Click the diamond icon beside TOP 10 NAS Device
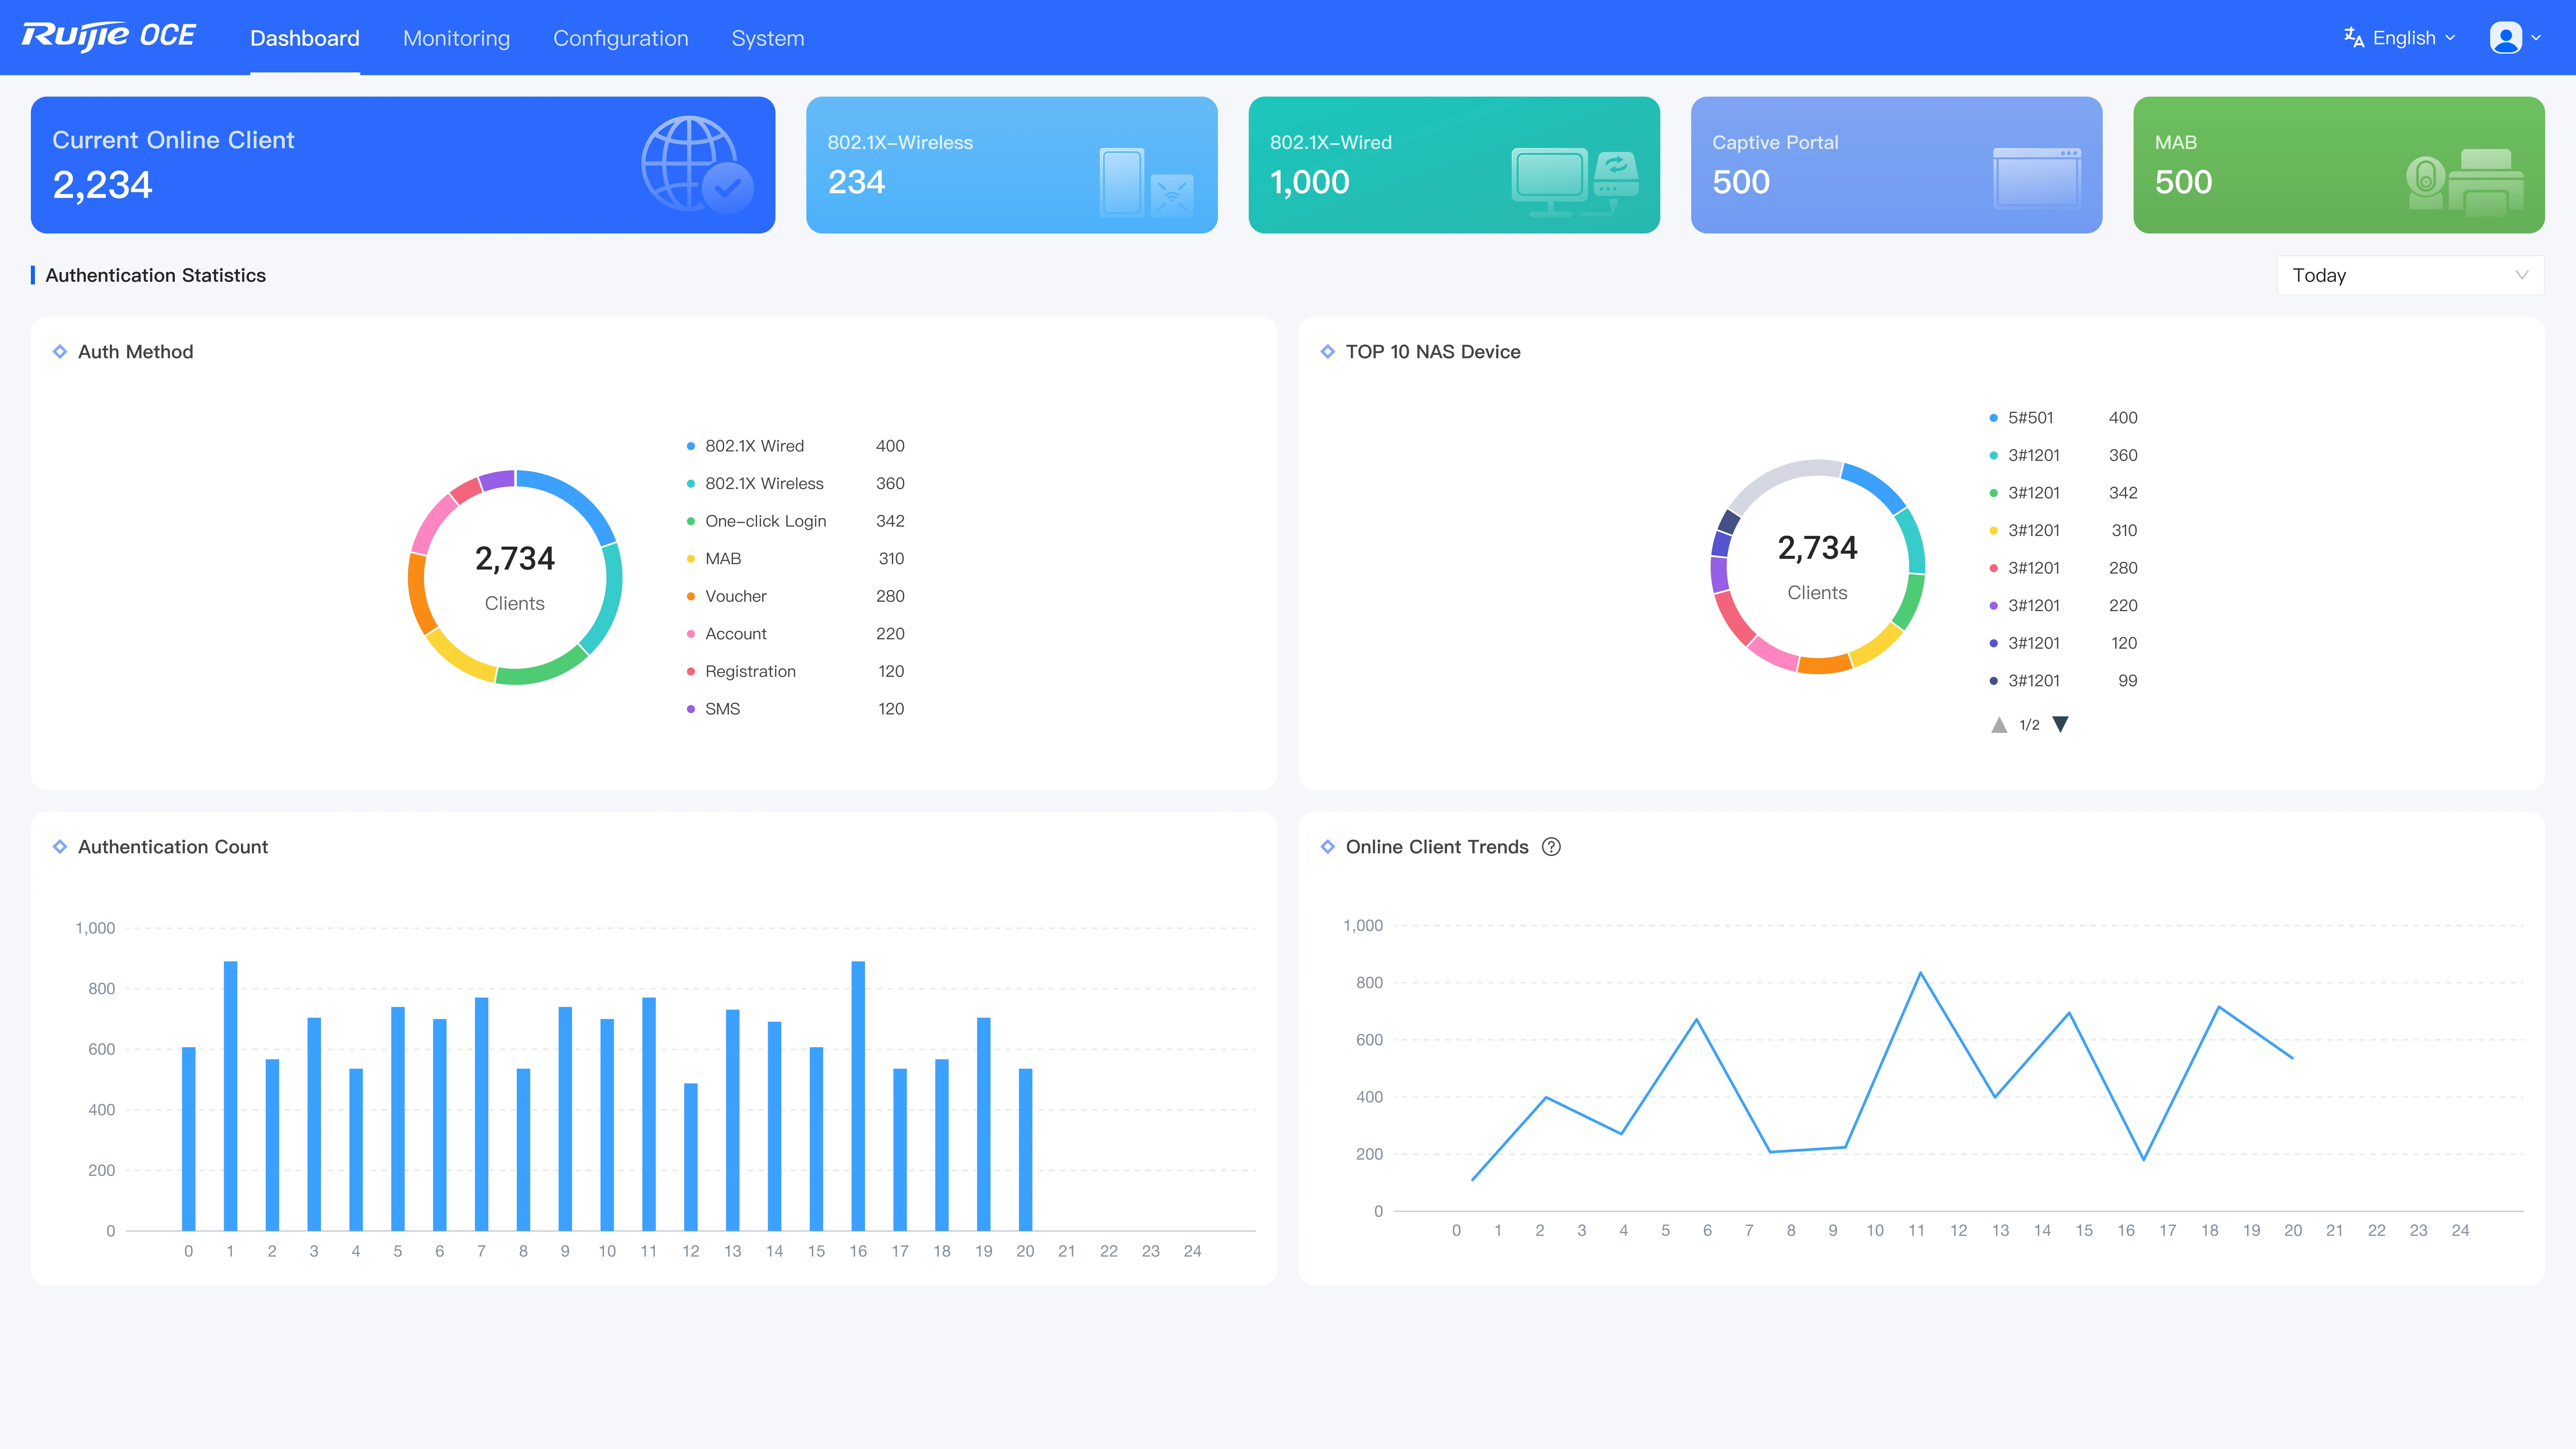 pyautogui.click(x=1328, y=352)
